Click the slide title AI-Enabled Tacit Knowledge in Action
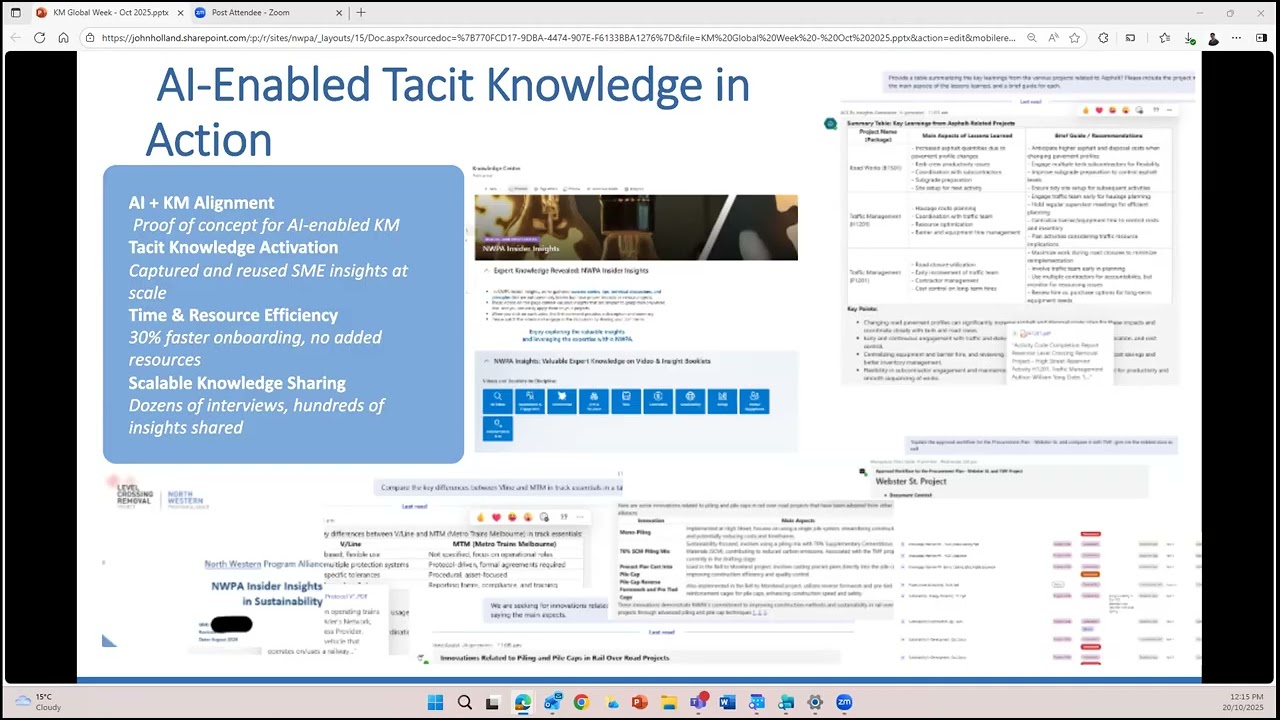The image size is (1280, 720). click(x=448, y=112)
